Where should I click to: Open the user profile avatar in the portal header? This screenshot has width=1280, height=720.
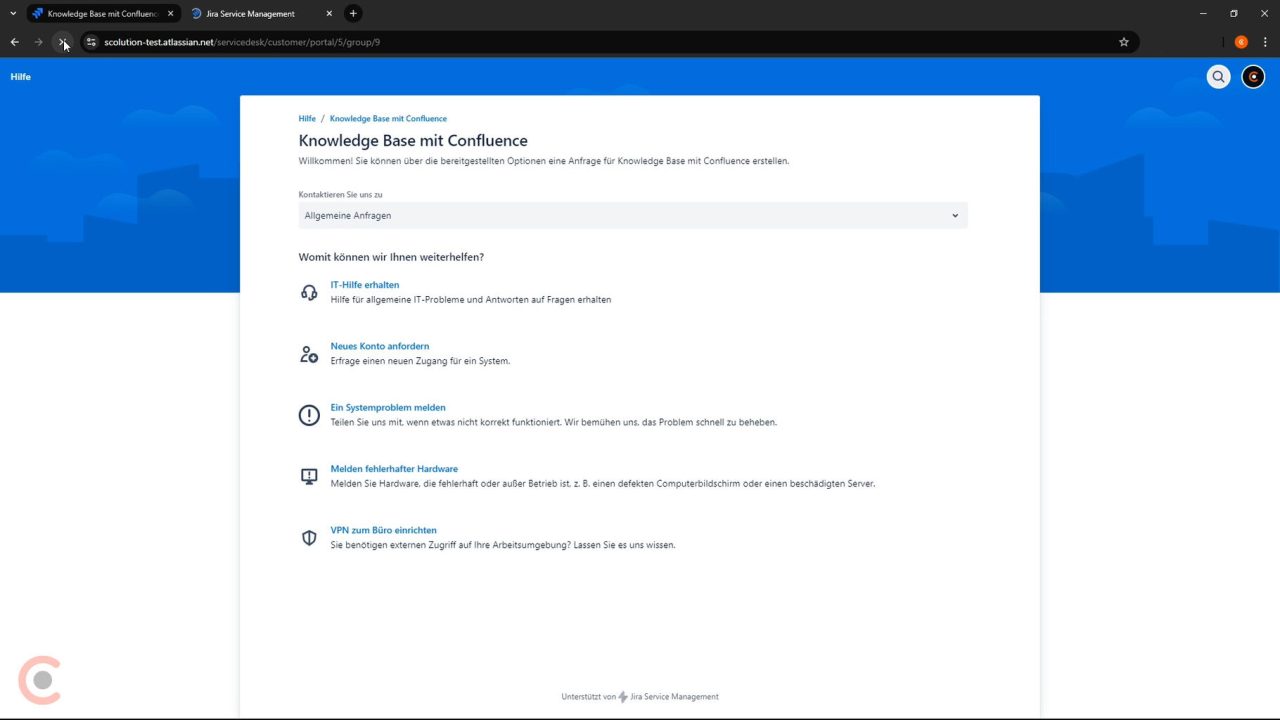pyautogui.click(x=1253, y=77)
